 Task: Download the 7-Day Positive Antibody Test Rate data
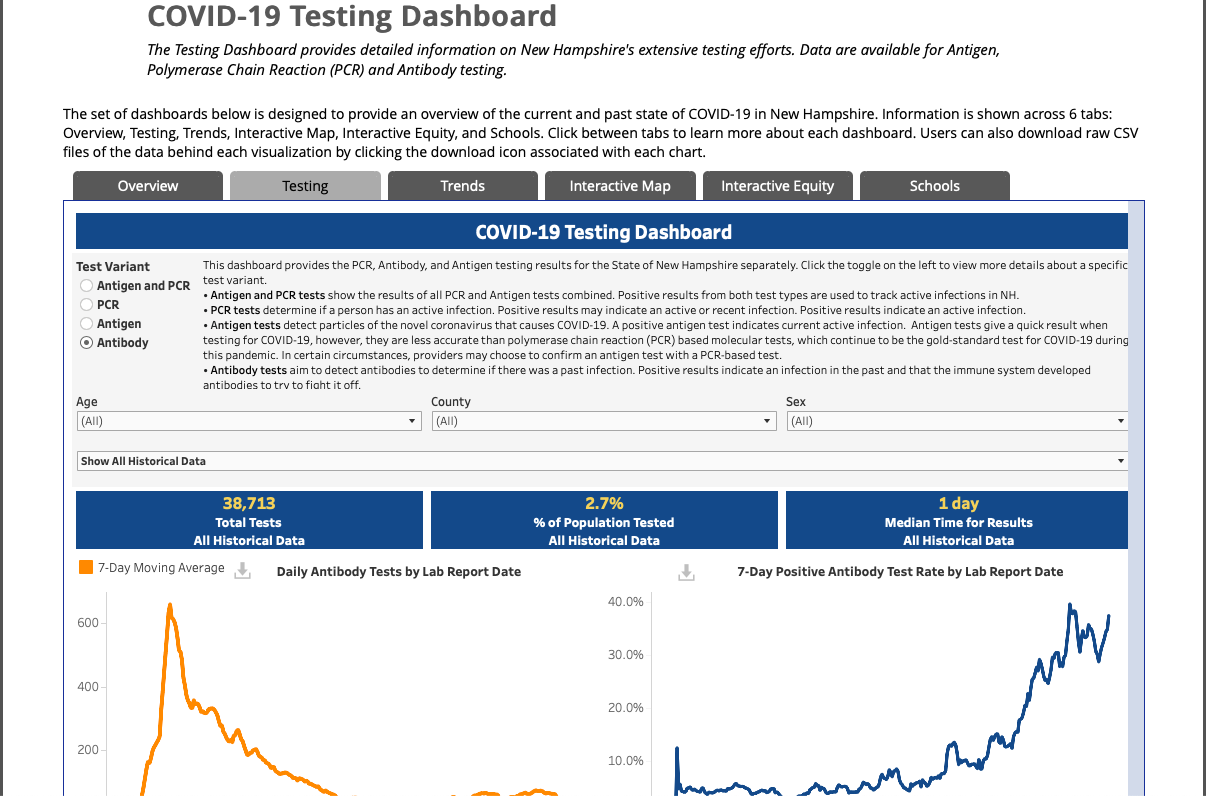click(686, 572)
